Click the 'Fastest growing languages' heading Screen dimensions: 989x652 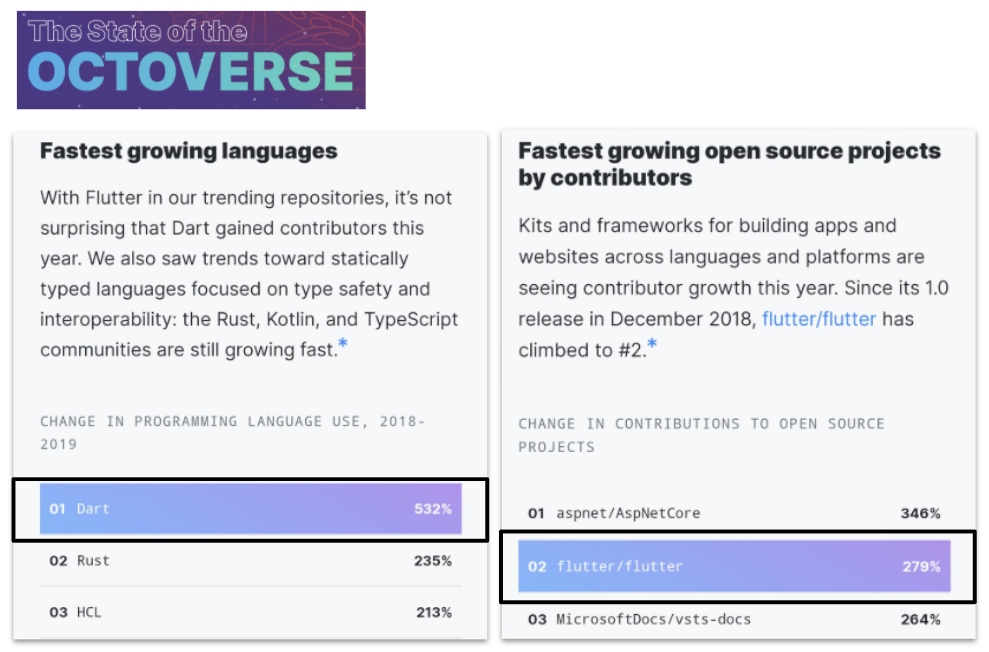(189, 151)
